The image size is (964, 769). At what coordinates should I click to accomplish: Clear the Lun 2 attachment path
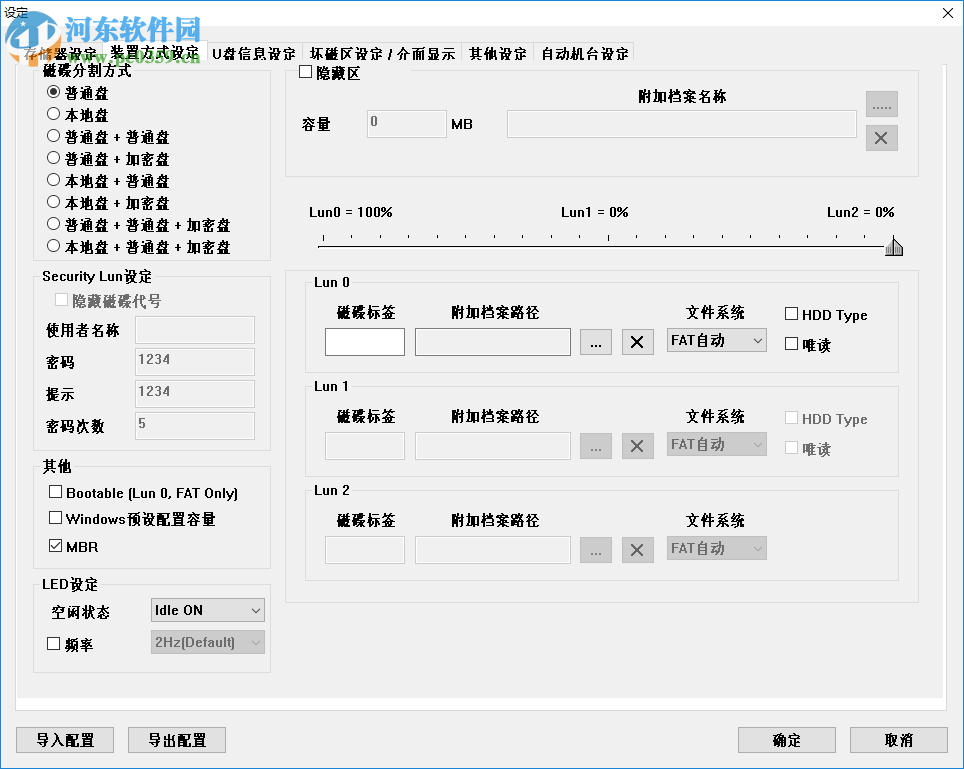coord(637,549)
